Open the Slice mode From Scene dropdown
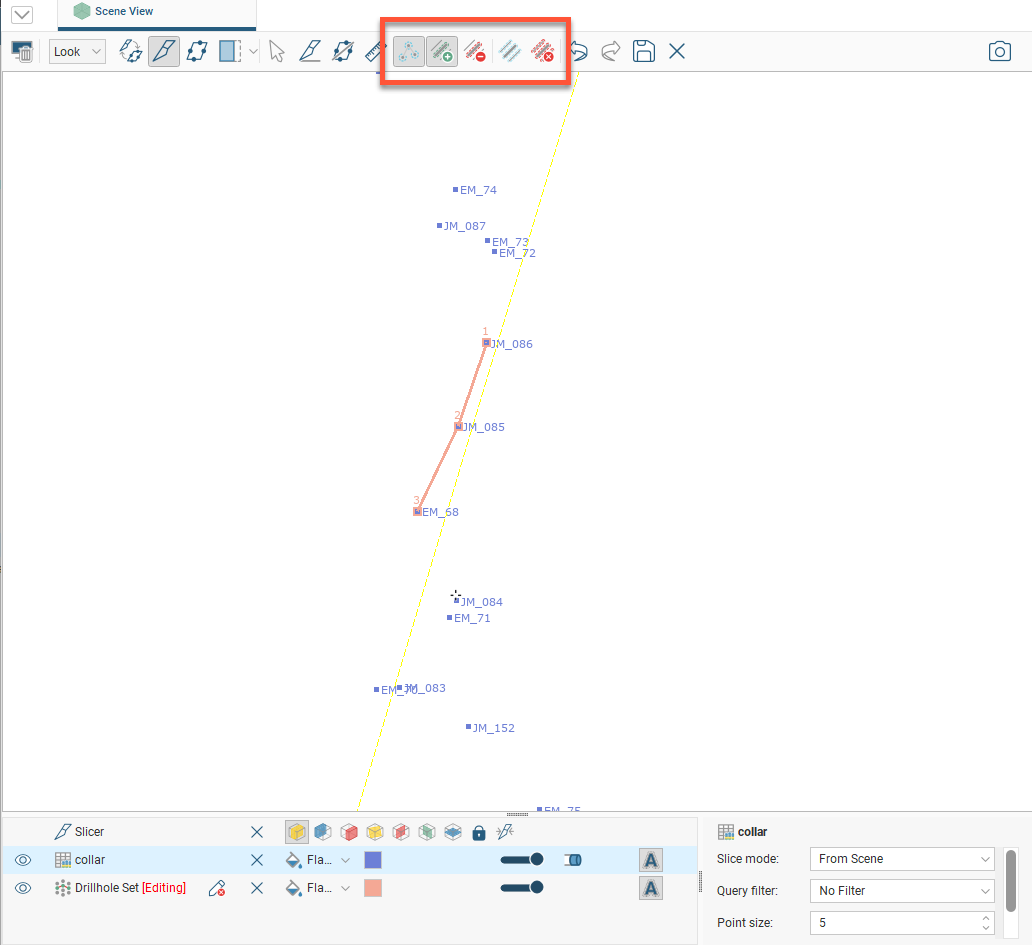Screen dimensions: 1032x945 pyautogui.click(x=902, y=859)
